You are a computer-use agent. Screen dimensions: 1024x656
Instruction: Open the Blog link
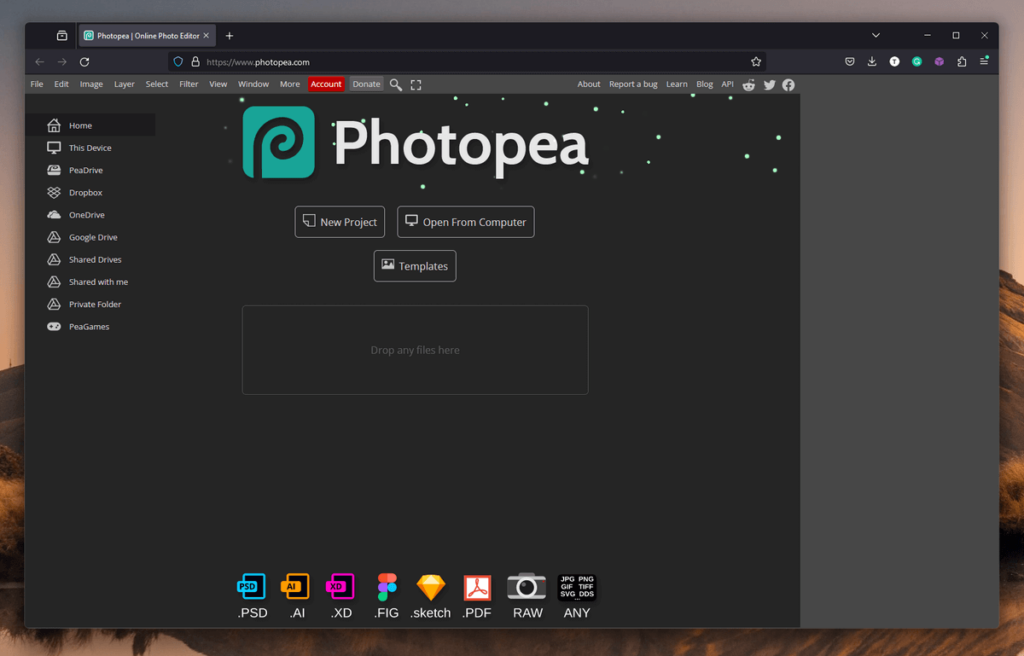[705, 84]
